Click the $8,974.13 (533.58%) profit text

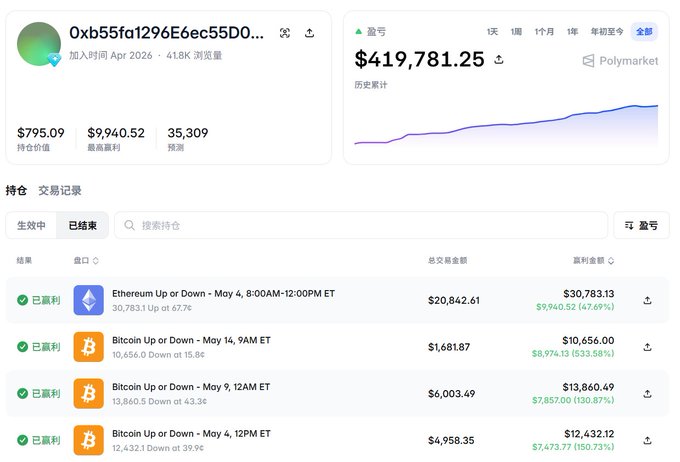pyautogui.click(x=573, y=354)
